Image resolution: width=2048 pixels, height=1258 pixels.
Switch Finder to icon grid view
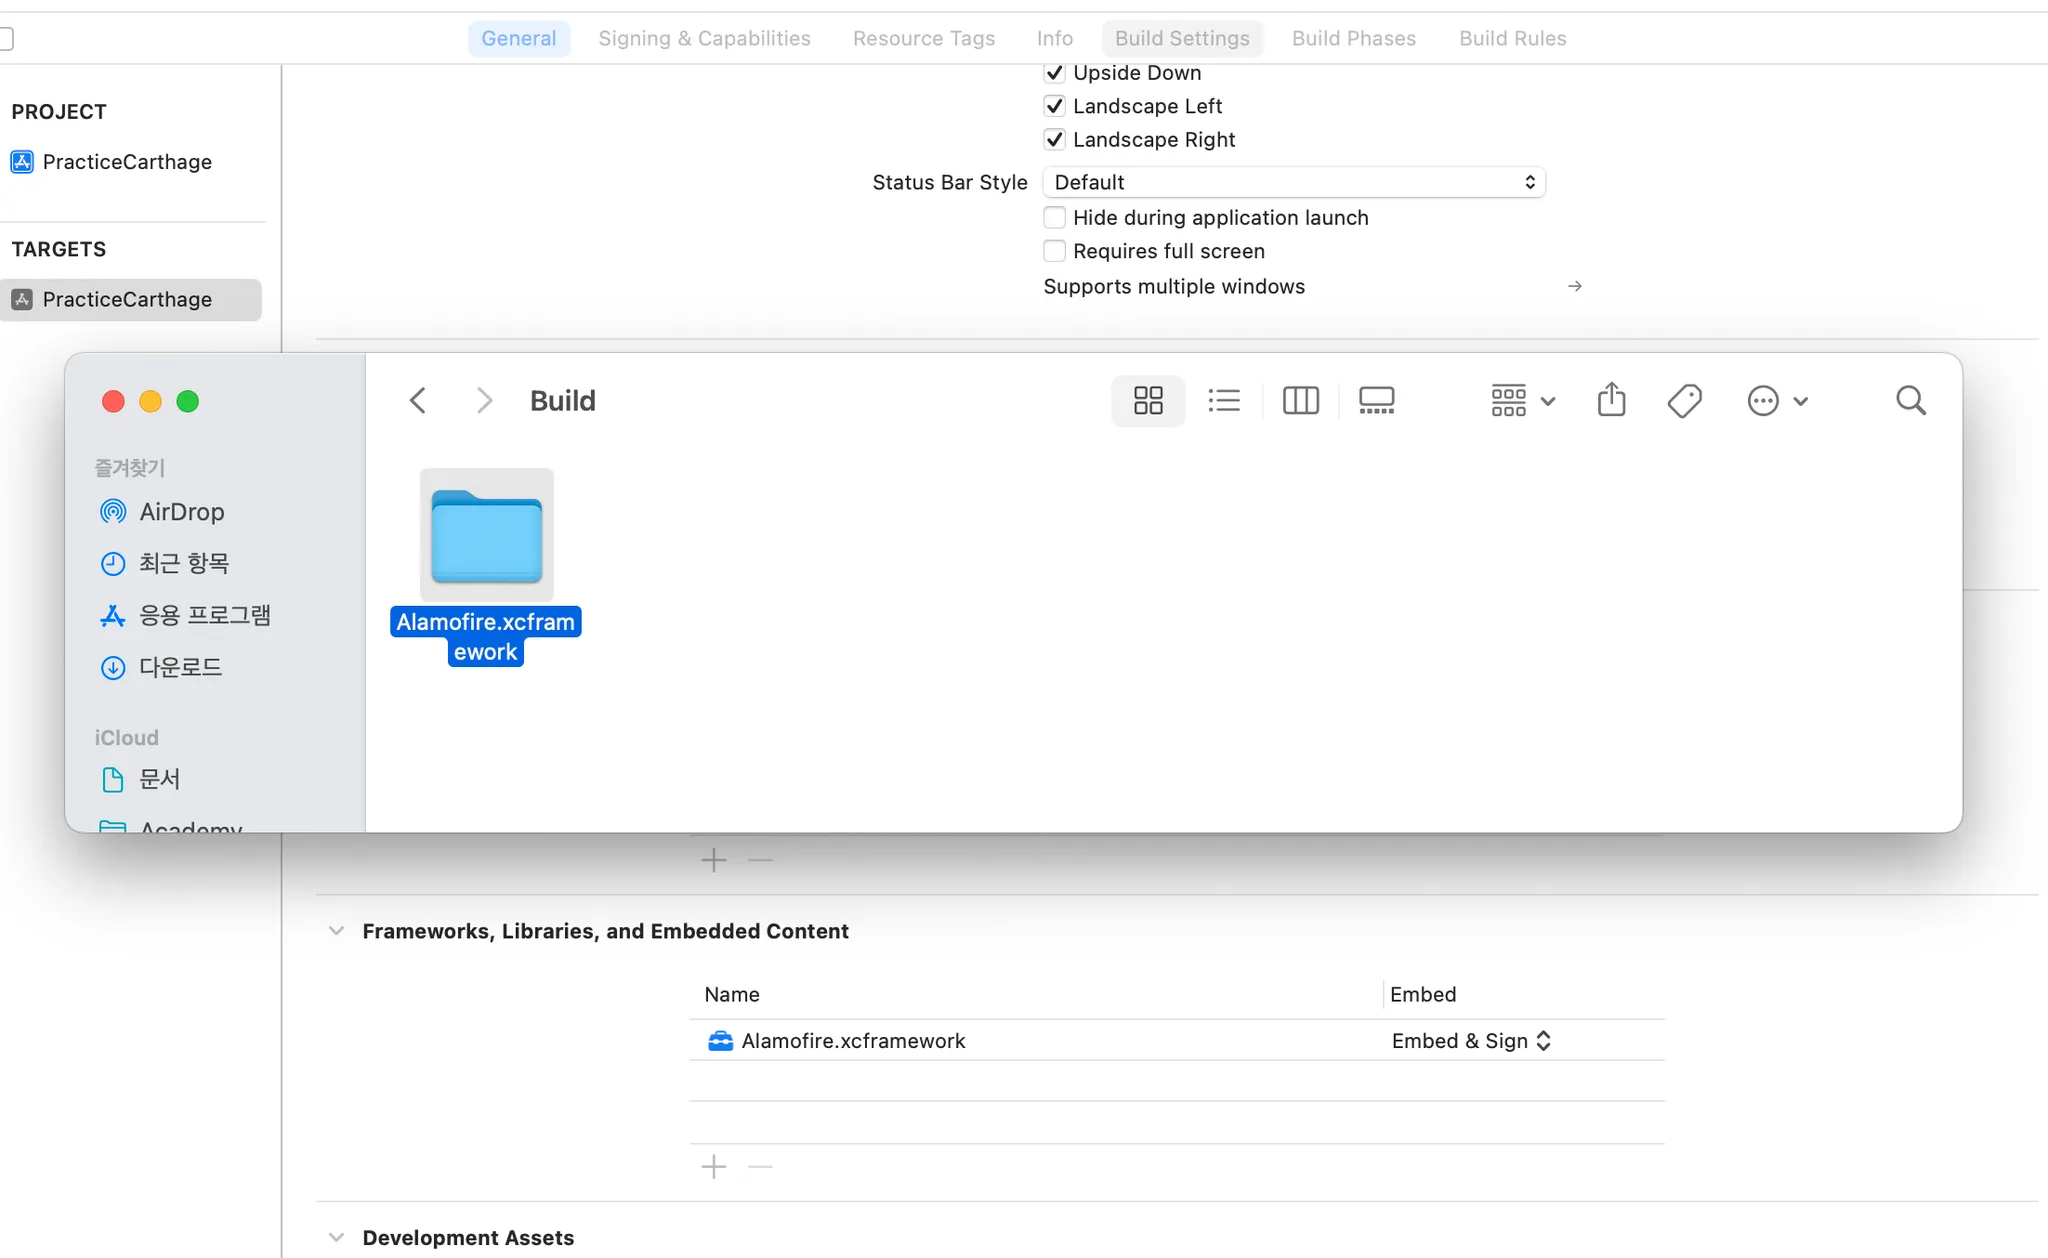tap(1148, 401)
